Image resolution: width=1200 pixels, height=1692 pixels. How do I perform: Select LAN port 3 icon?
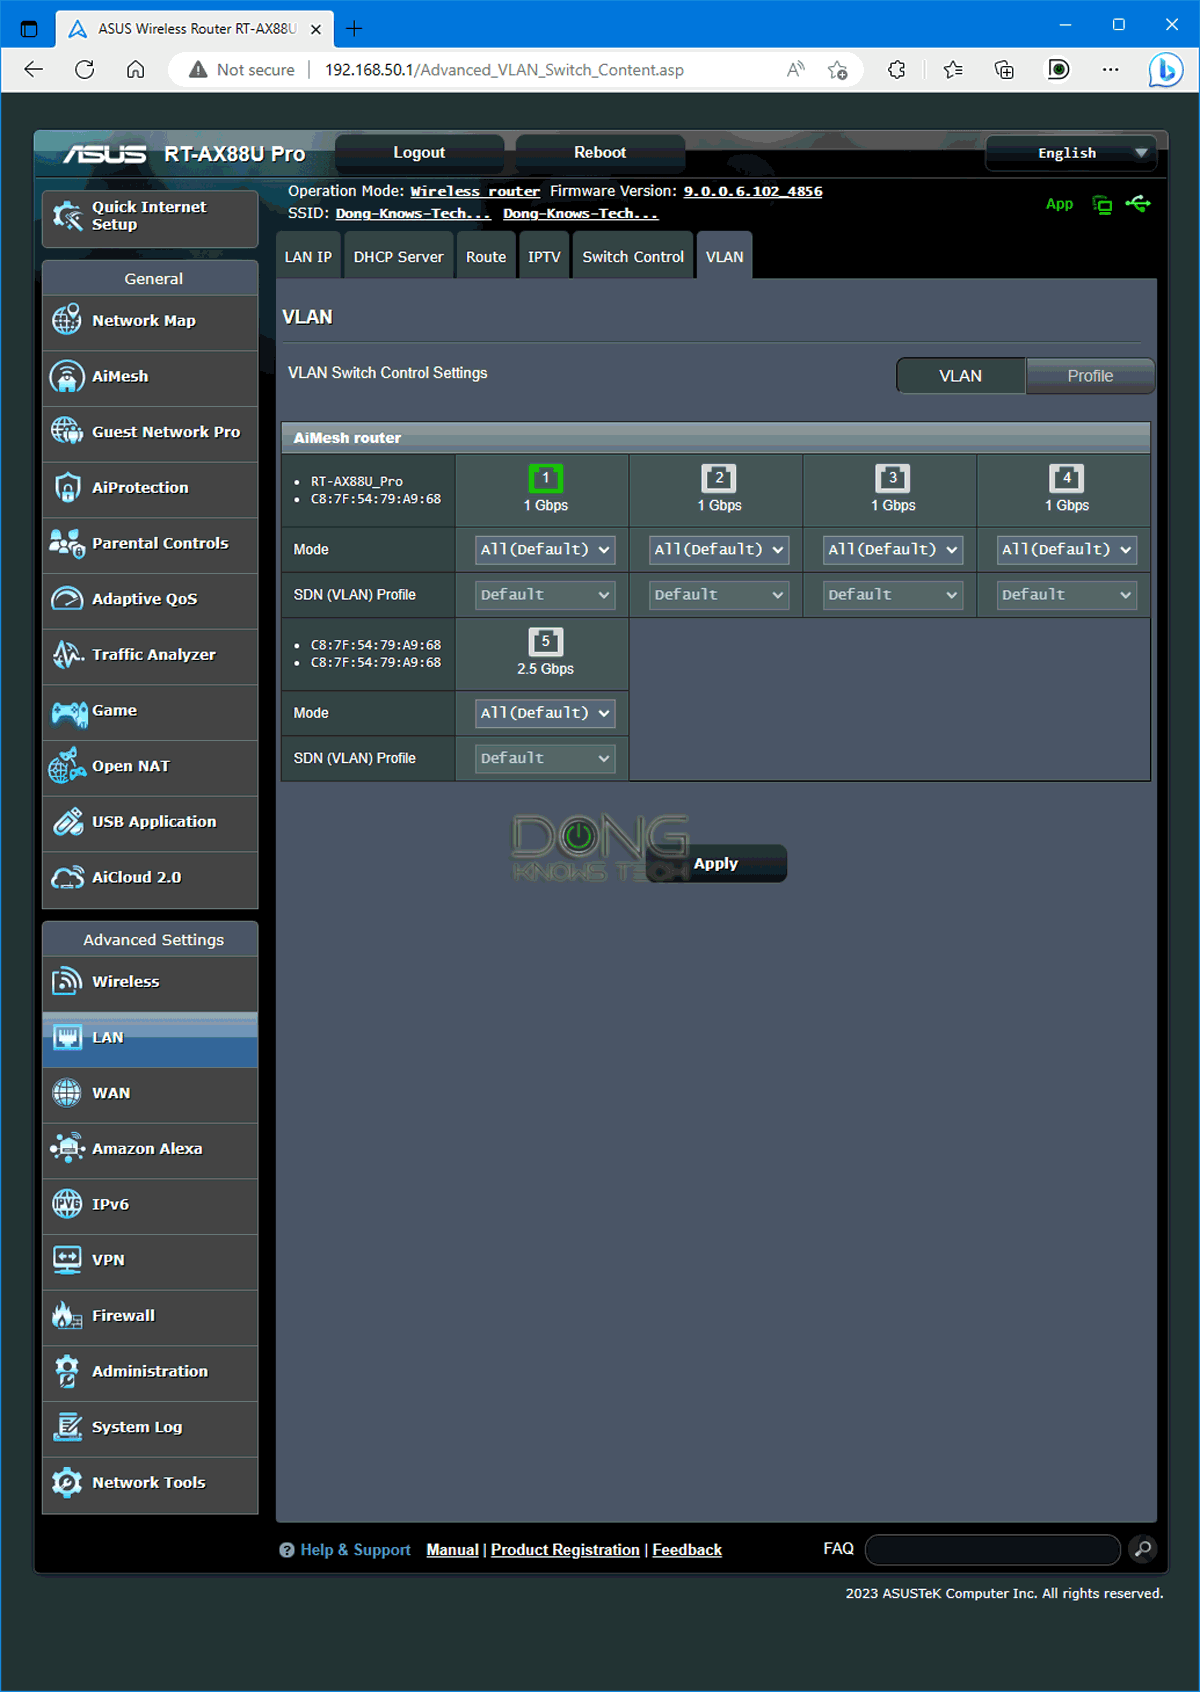tap(893, 478)
